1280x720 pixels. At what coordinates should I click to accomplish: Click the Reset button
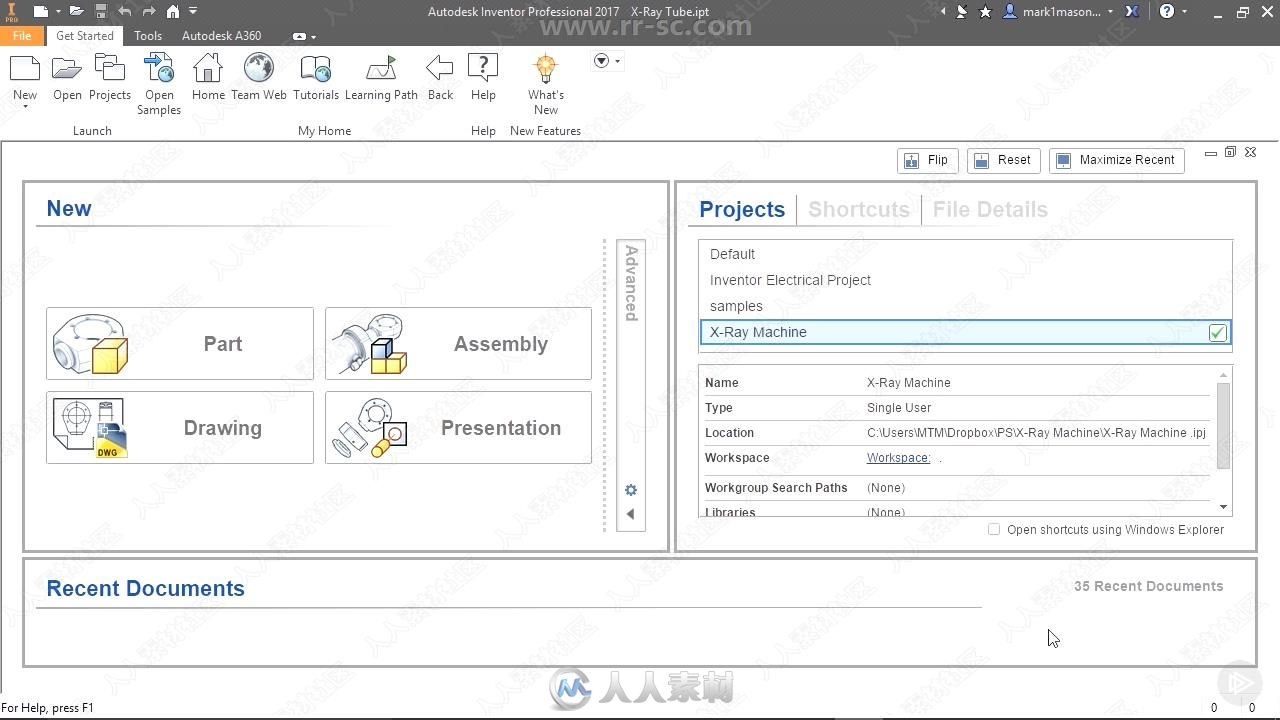pyautogui.click(x=1003, y=160)
